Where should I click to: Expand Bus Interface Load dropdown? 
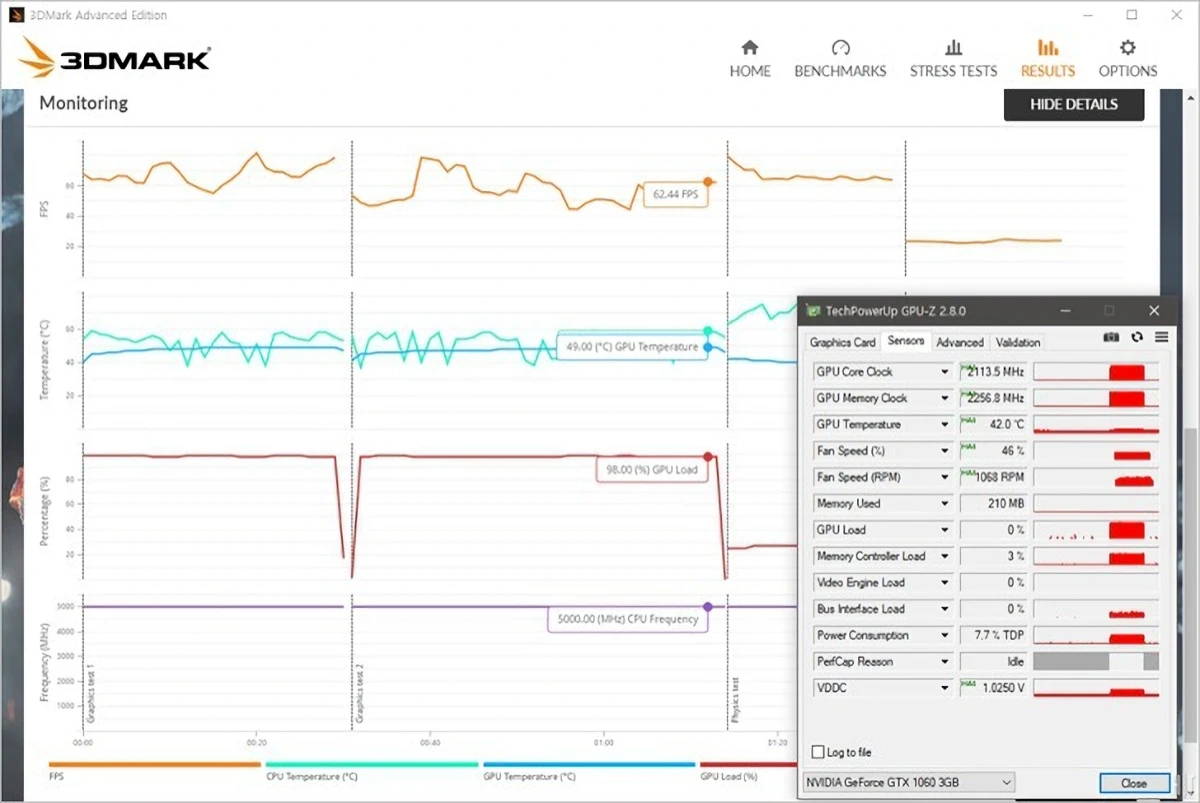click(x=944, y=609)
